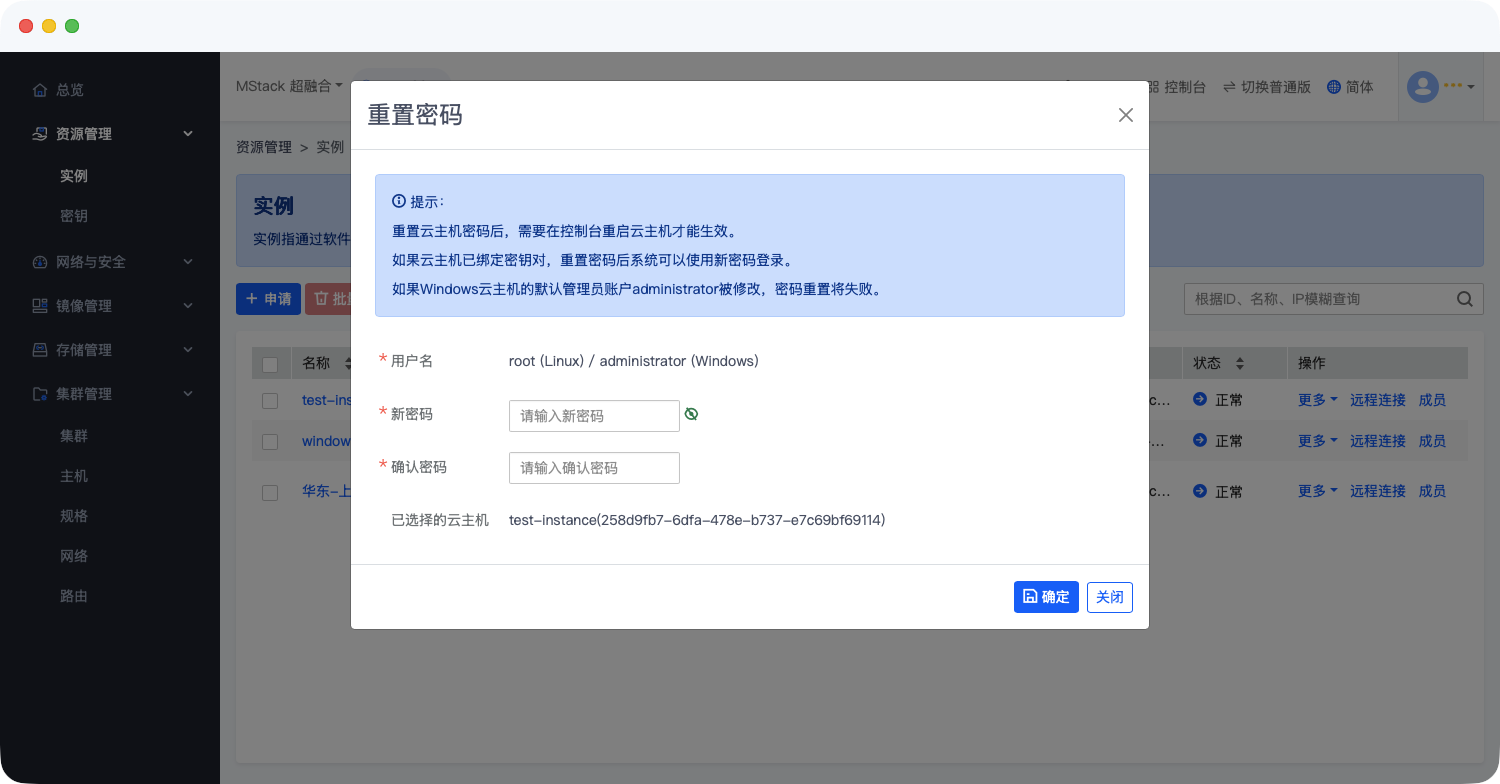Check the select-all checkbox in table header
Image resolution: width=1500 pixels, height=784 pixels.
coord(270,364)
